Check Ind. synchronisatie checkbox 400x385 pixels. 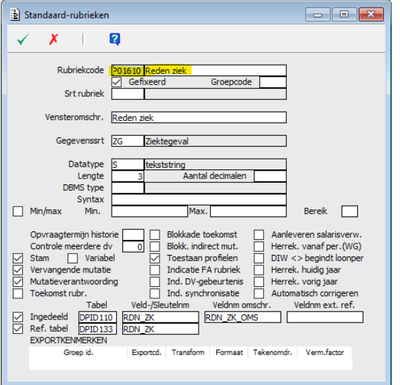coord(155,293)
